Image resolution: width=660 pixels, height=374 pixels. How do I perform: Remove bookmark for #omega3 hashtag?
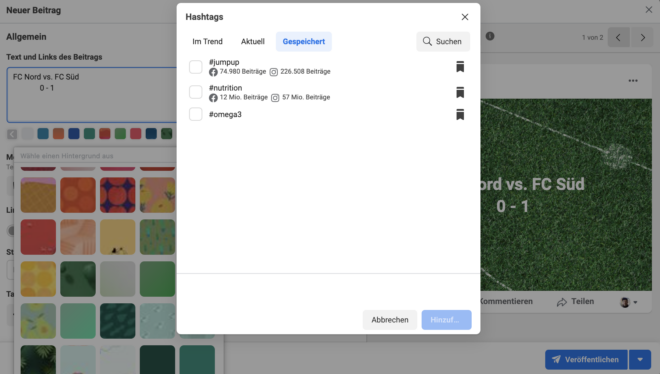(460, 114)
